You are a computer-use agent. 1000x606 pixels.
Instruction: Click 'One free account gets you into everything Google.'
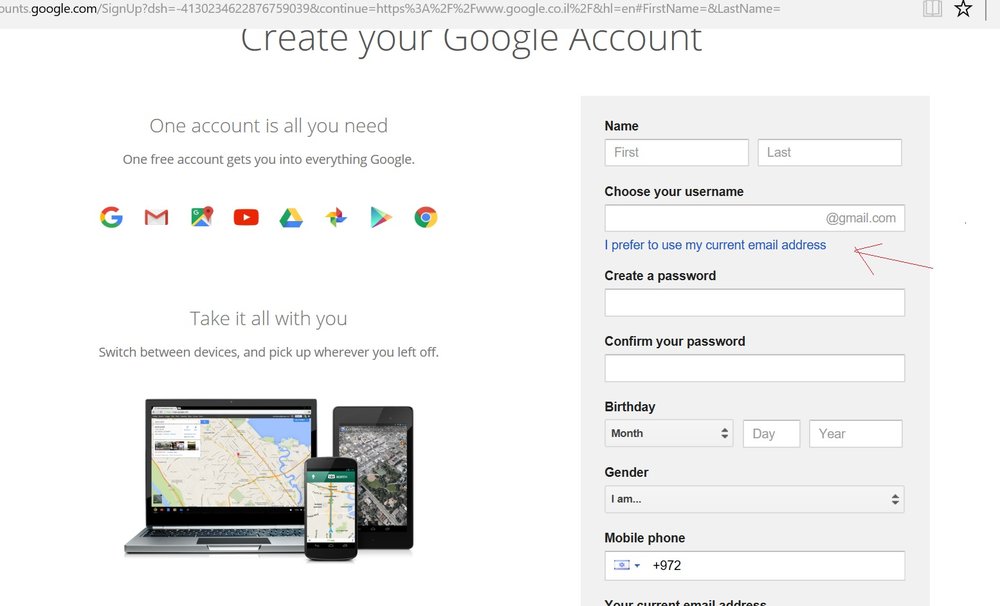point(268,159)
